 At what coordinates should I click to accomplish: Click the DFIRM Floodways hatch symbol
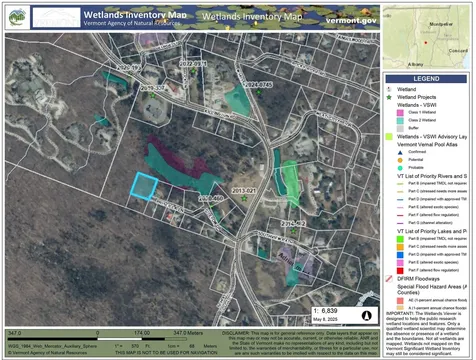pos(389,279)
